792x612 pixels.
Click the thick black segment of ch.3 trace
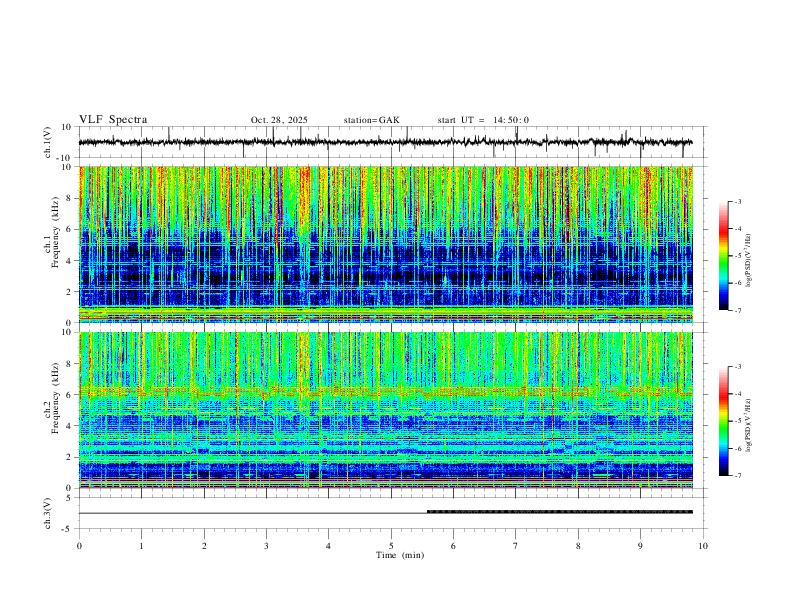click(560, 512)
